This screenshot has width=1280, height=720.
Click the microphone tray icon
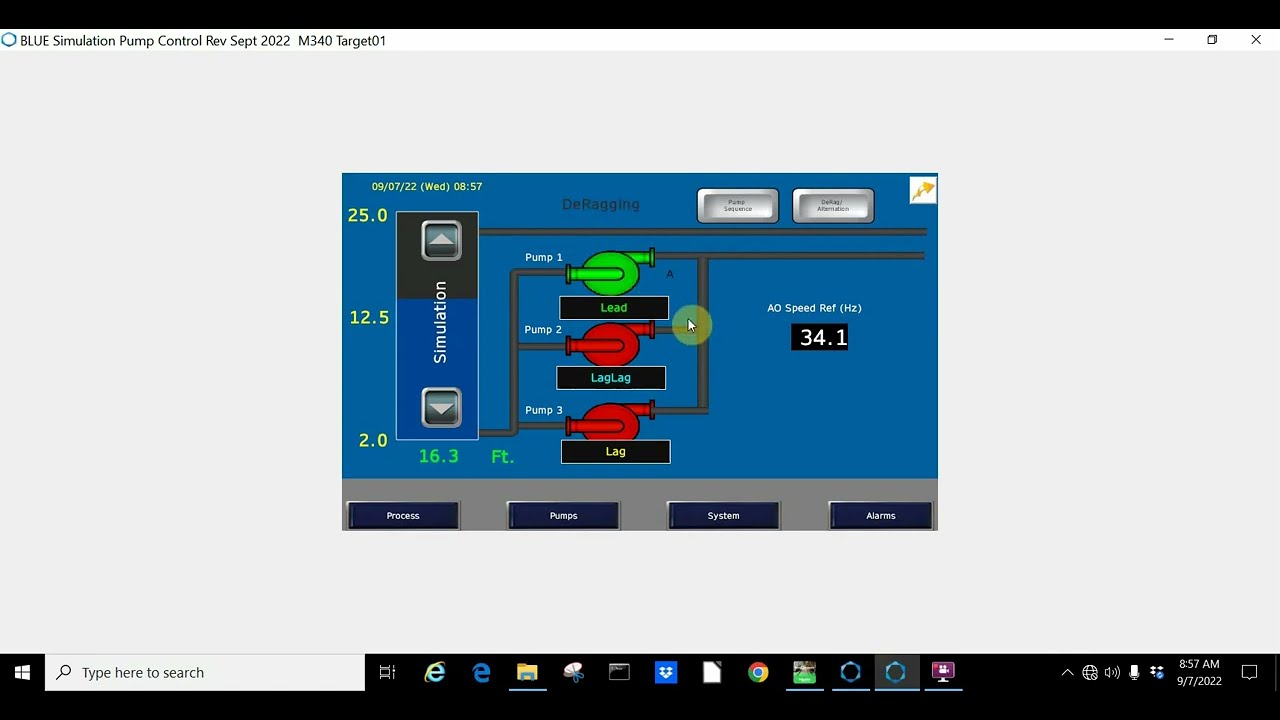coord(1134,673)
